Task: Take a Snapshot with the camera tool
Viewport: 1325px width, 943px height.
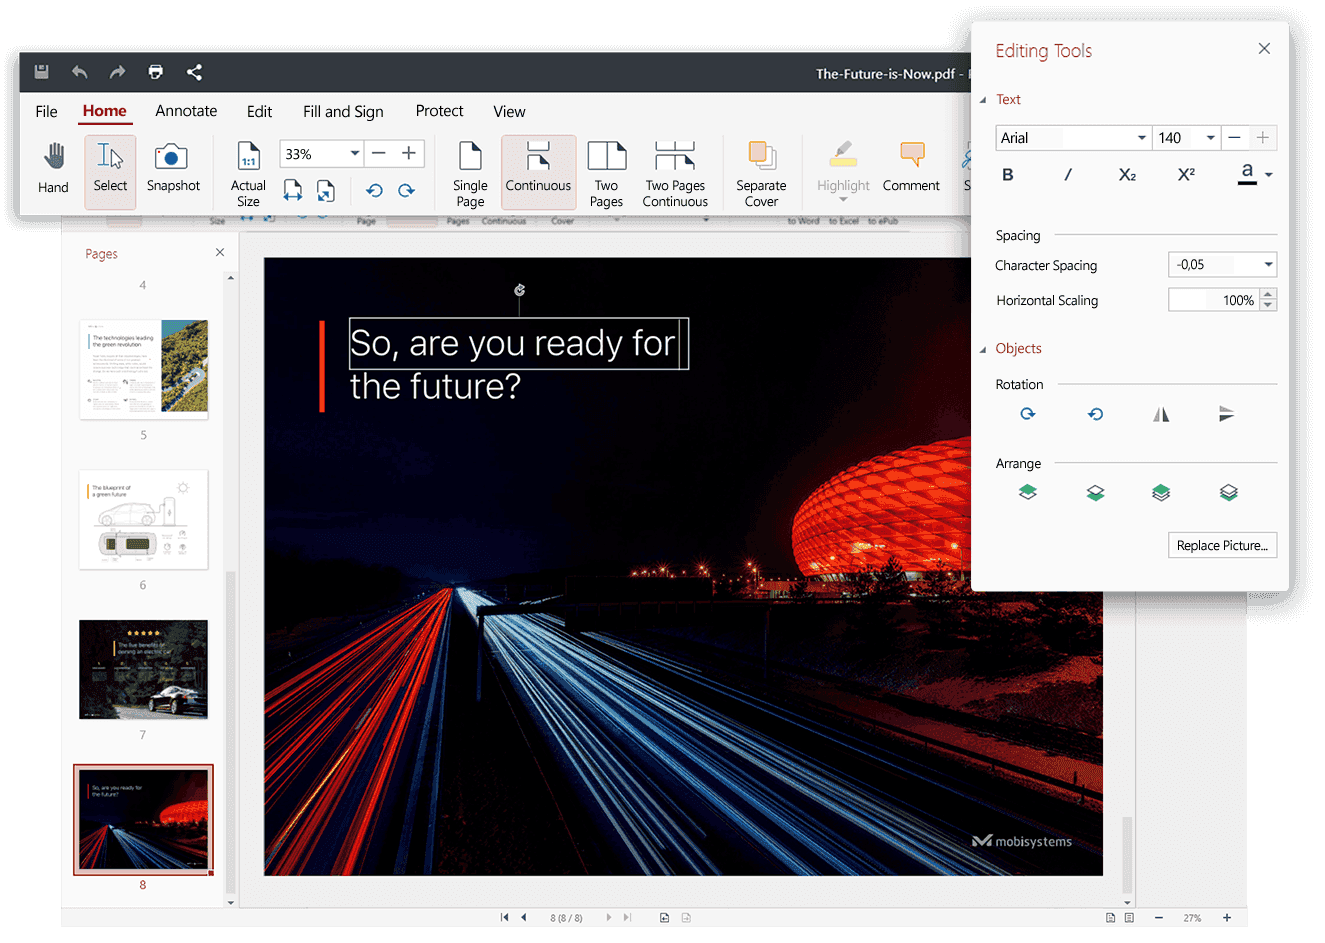Action: 173,168
